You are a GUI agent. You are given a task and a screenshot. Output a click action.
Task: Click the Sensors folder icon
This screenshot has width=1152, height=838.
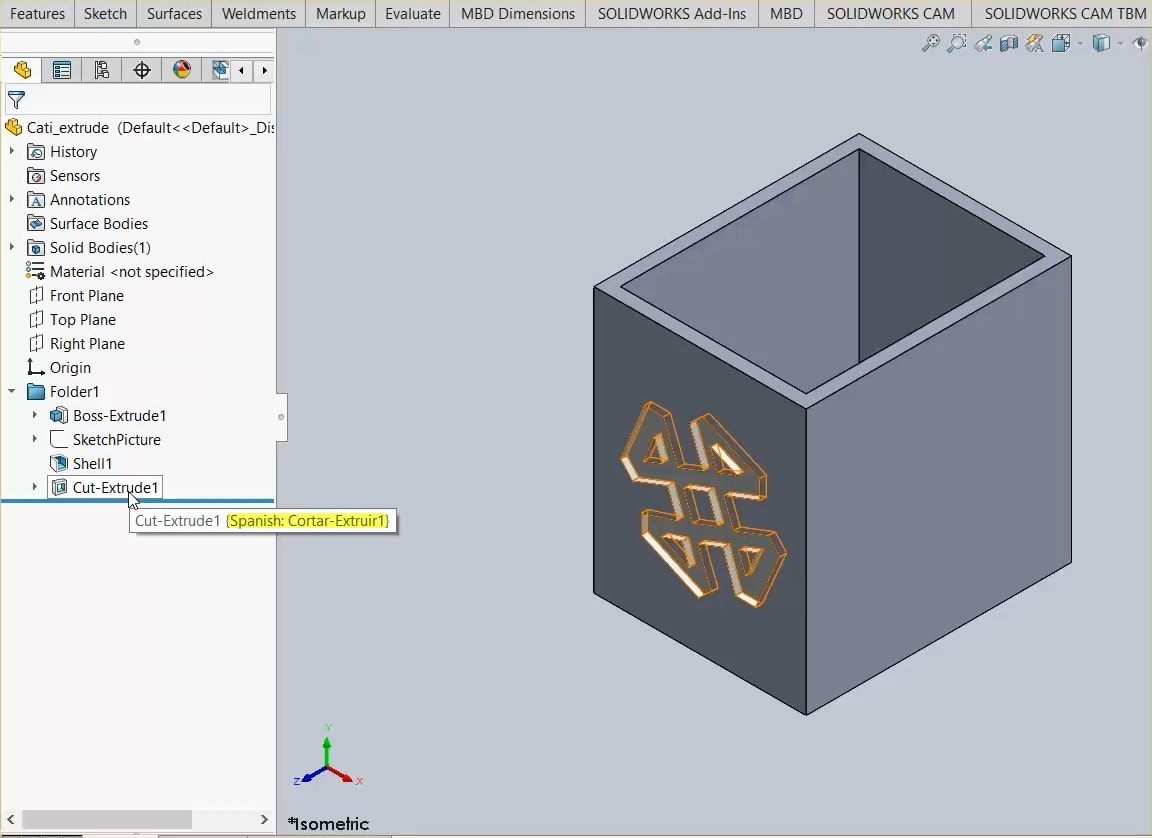35,176
